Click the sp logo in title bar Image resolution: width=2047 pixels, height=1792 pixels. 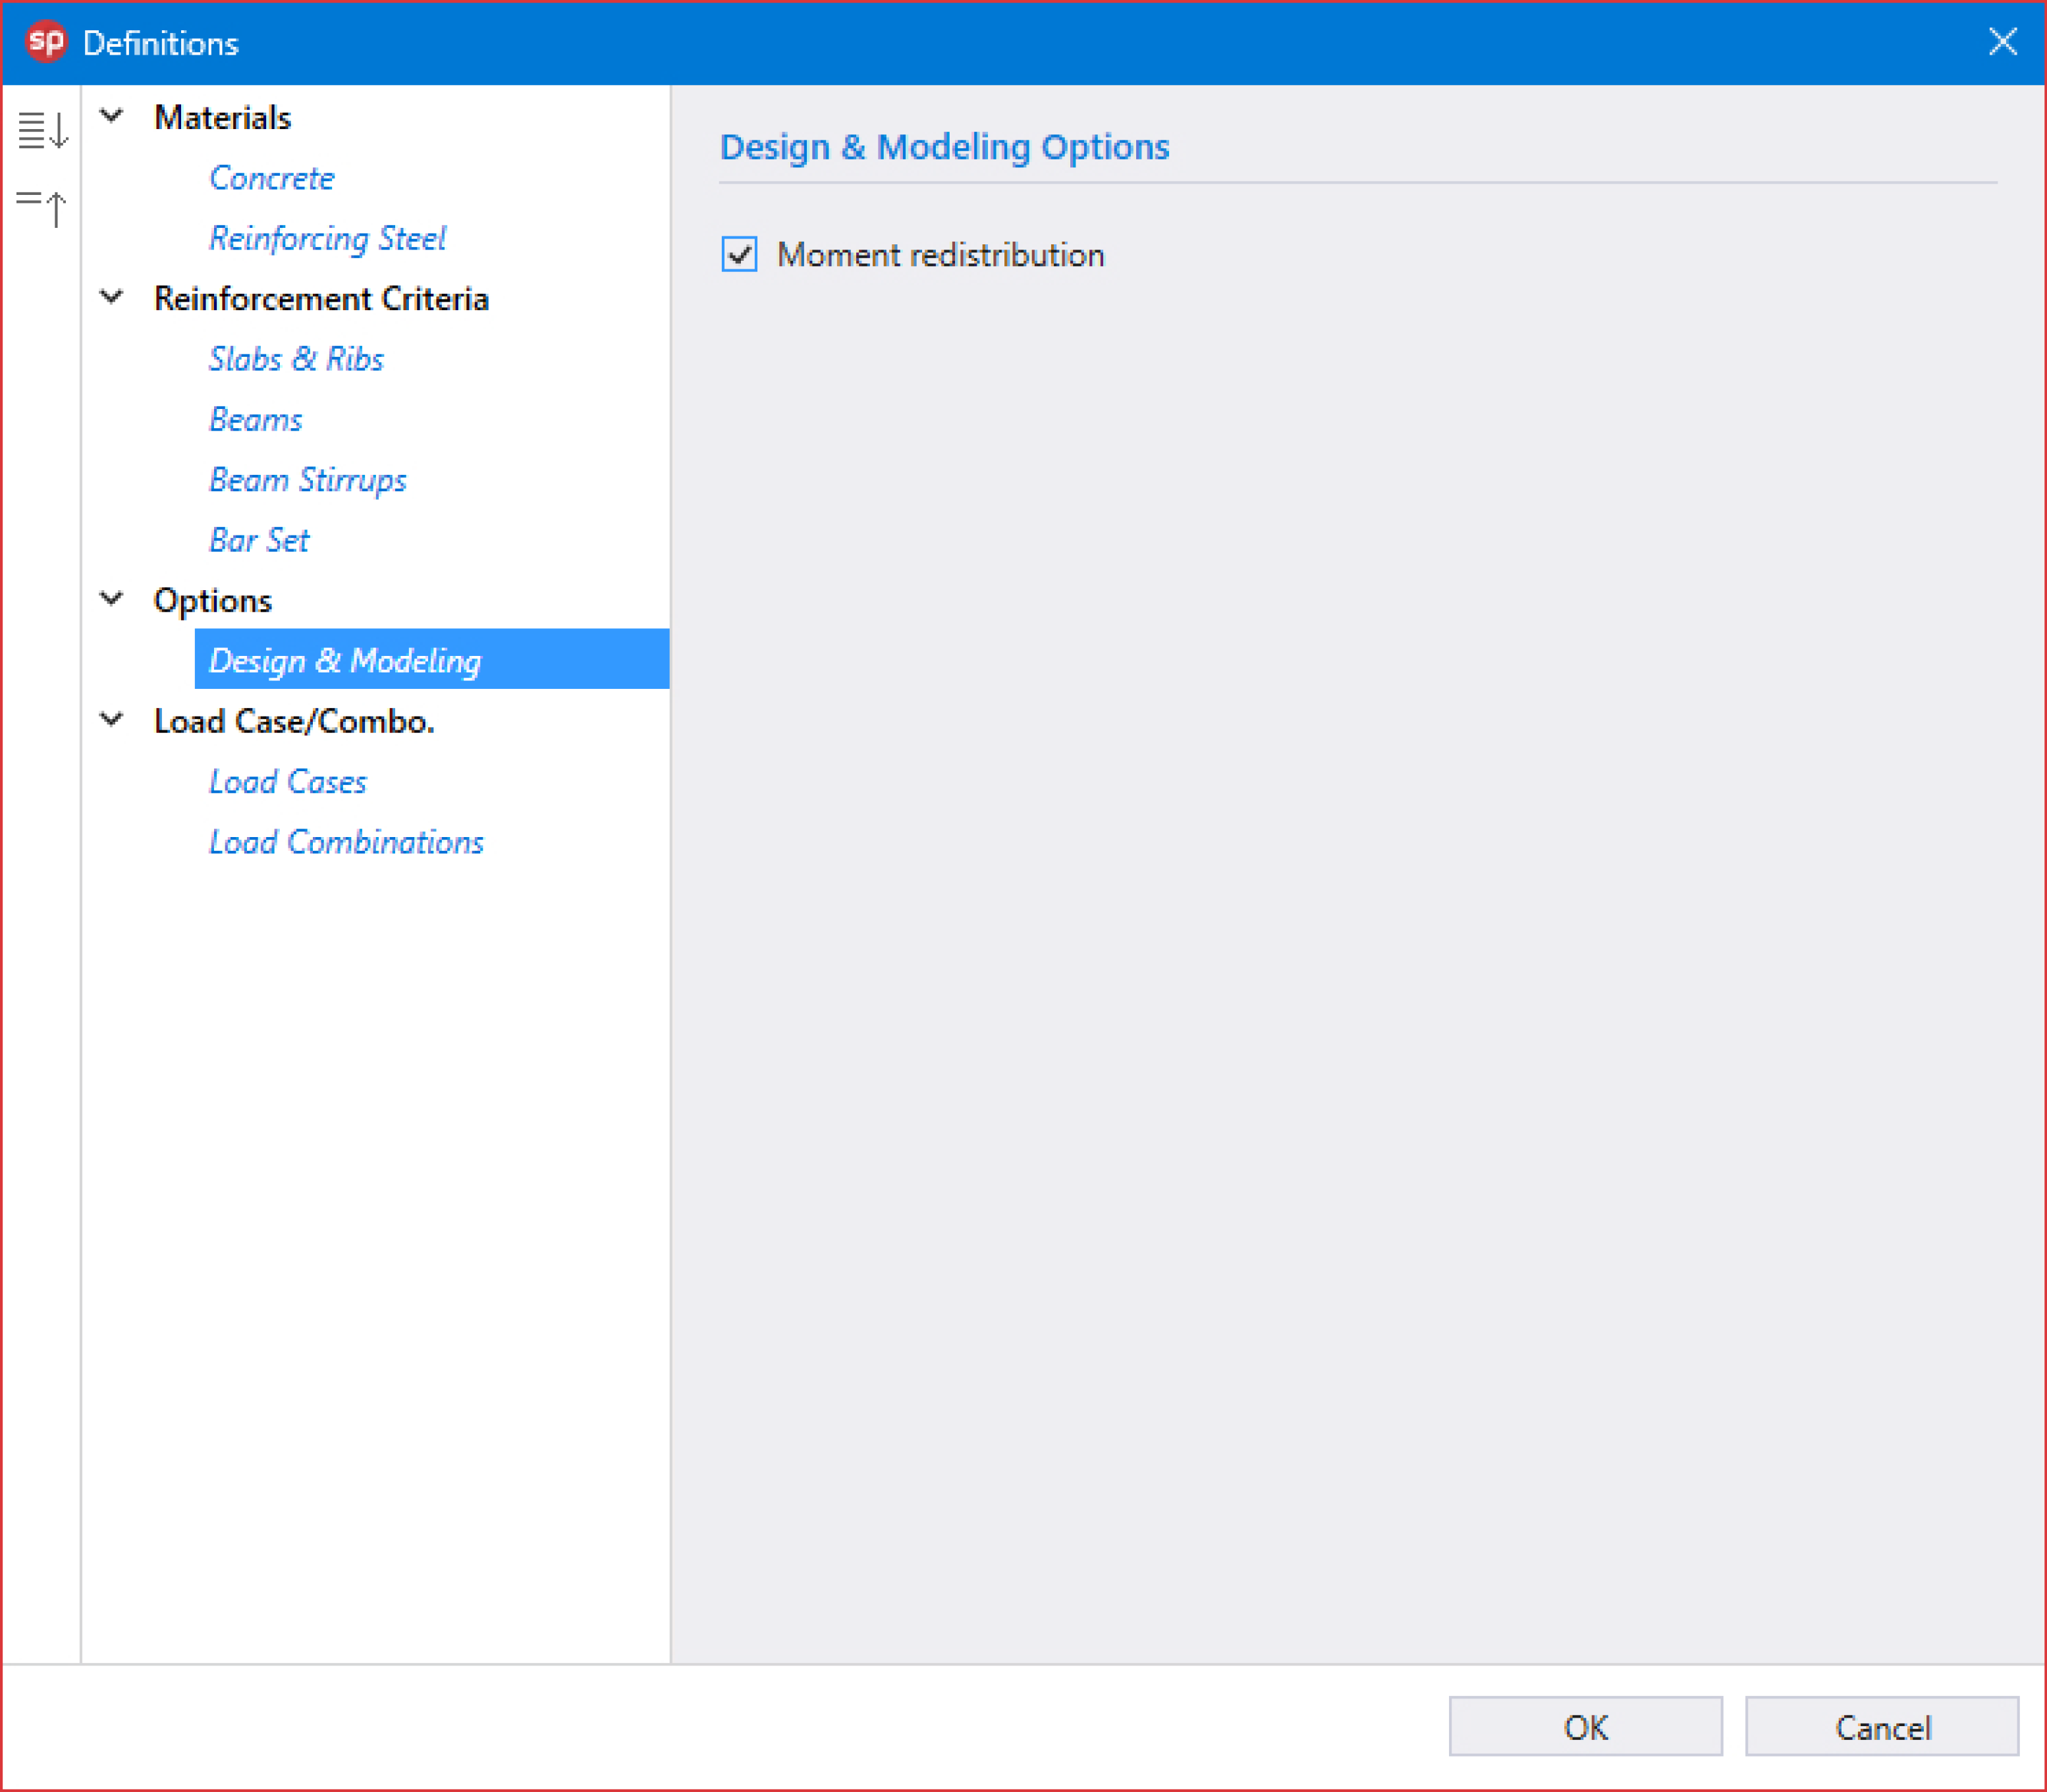(x=46, y=42)
